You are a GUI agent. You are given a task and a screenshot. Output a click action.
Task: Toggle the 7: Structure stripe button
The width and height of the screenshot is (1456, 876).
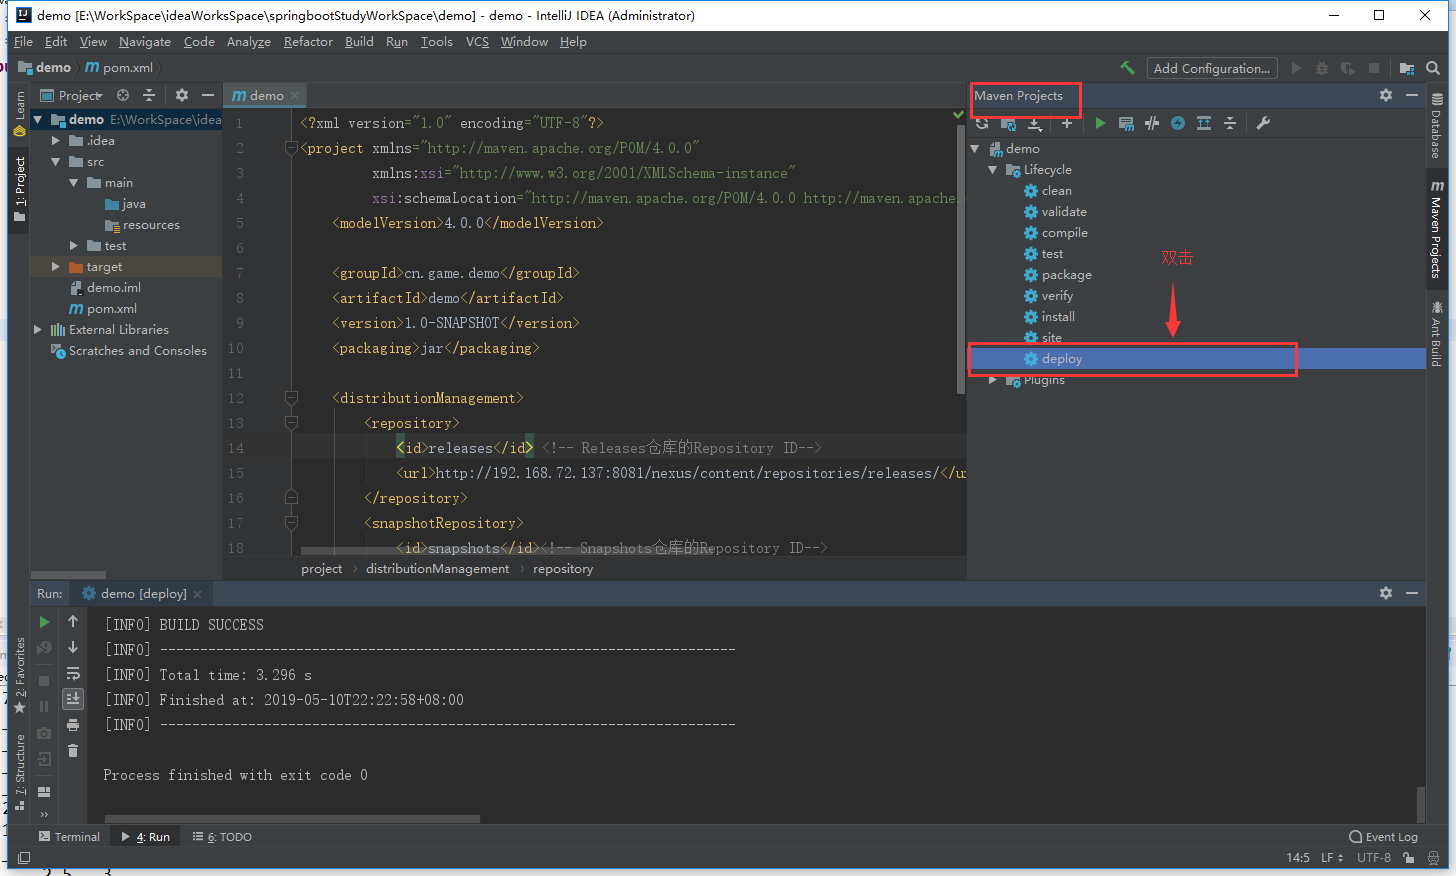[19, 771]
